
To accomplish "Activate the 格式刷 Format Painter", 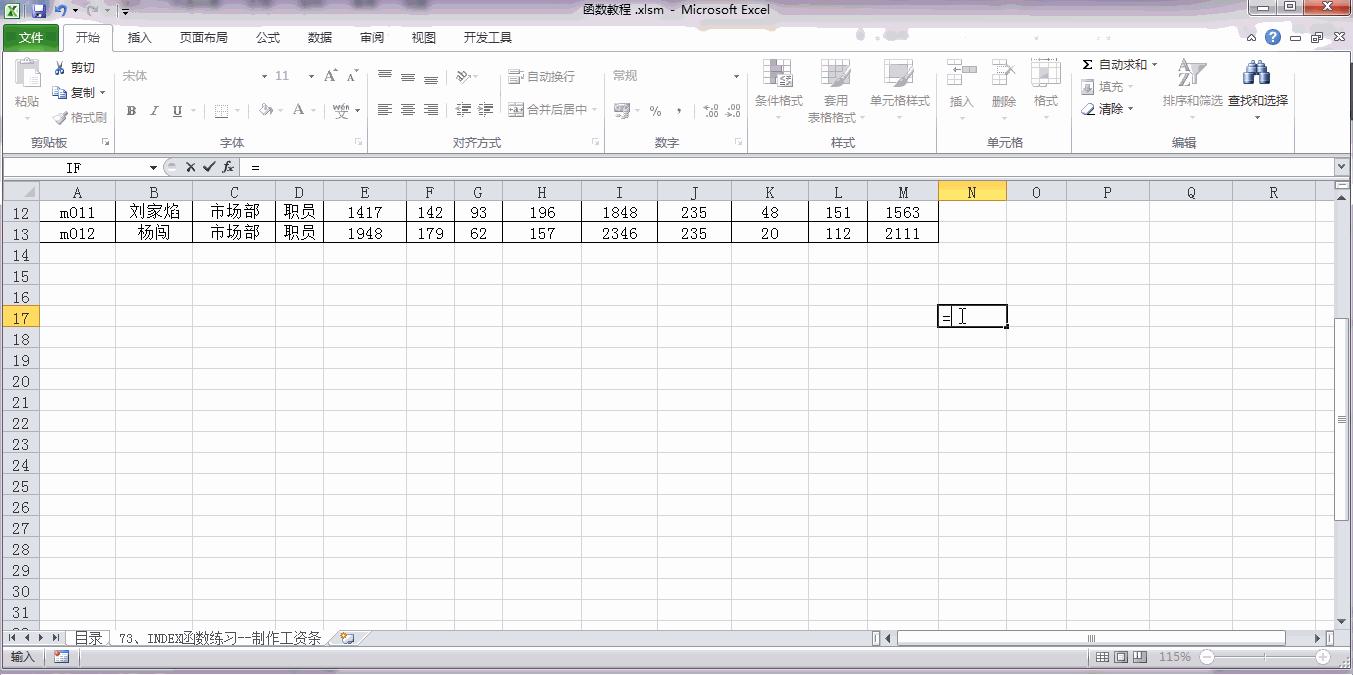I will (x=77, y=117).
